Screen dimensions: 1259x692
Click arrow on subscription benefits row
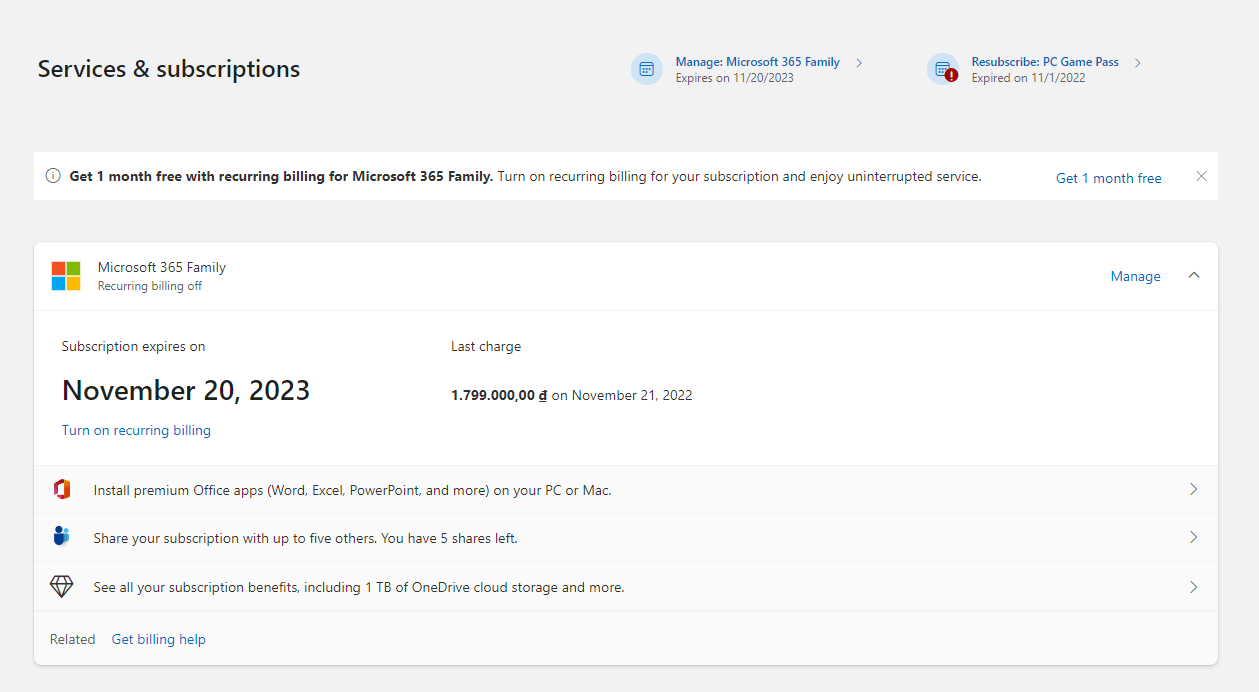(x=1193, y=587)
